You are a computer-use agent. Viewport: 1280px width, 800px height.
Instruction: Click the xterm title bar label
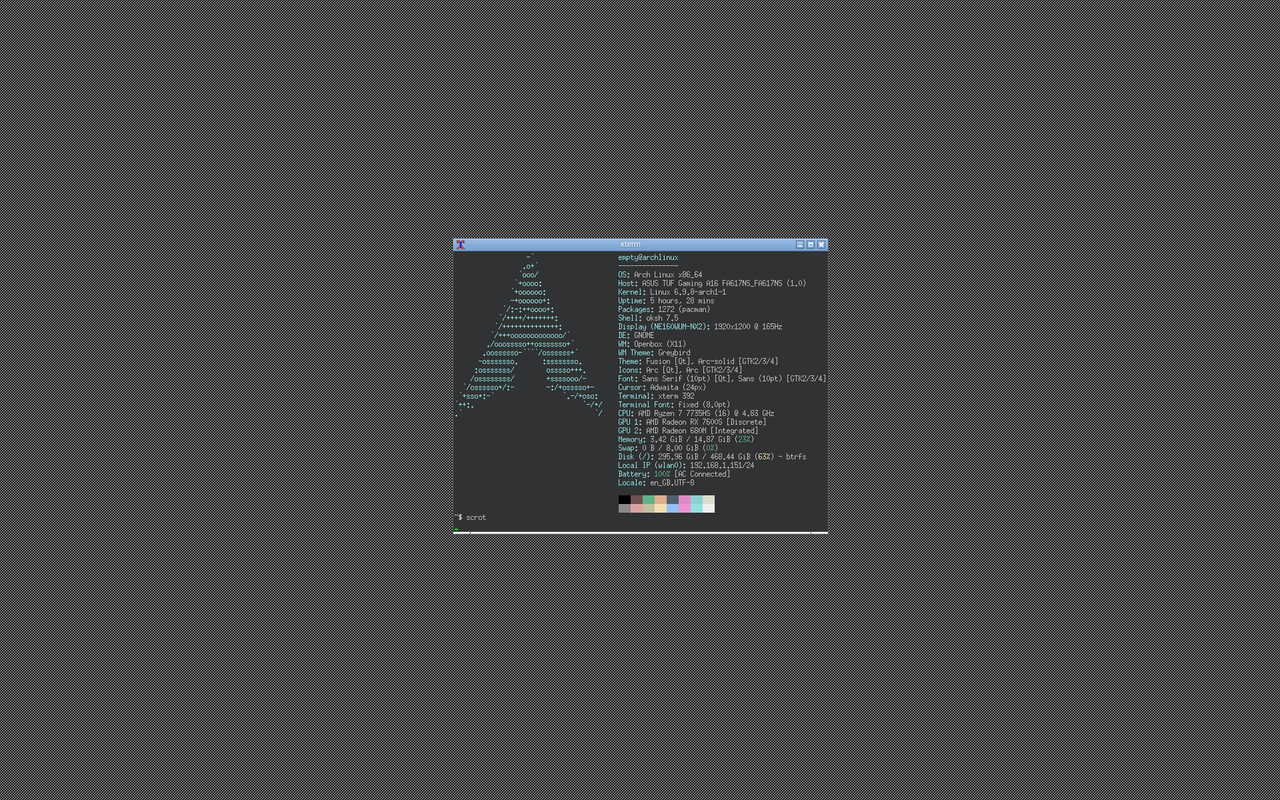tap(630, 244)
